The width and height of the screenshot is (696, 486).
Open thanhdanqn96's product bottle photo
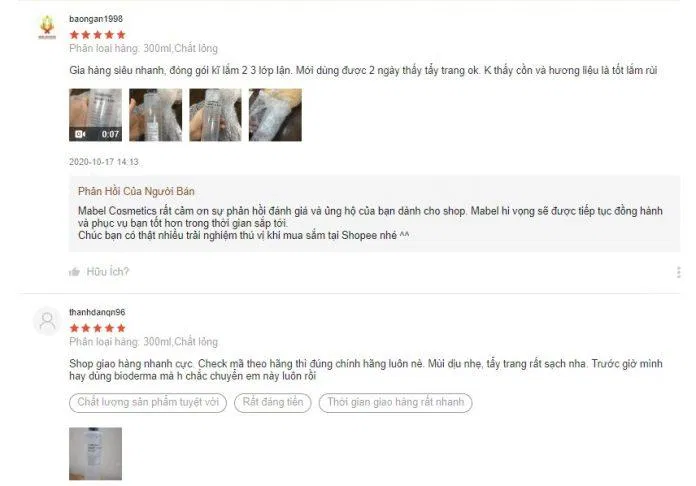[x=95, y=454]
